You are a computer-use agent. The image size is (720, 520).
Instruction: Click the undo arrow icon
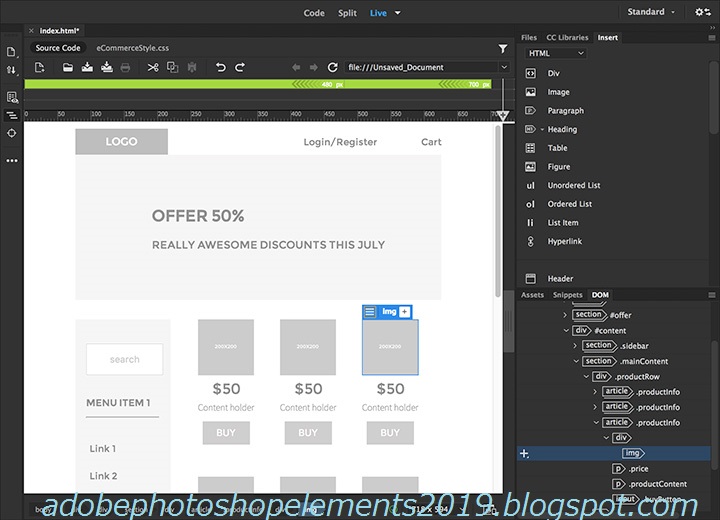pos(220,68)
